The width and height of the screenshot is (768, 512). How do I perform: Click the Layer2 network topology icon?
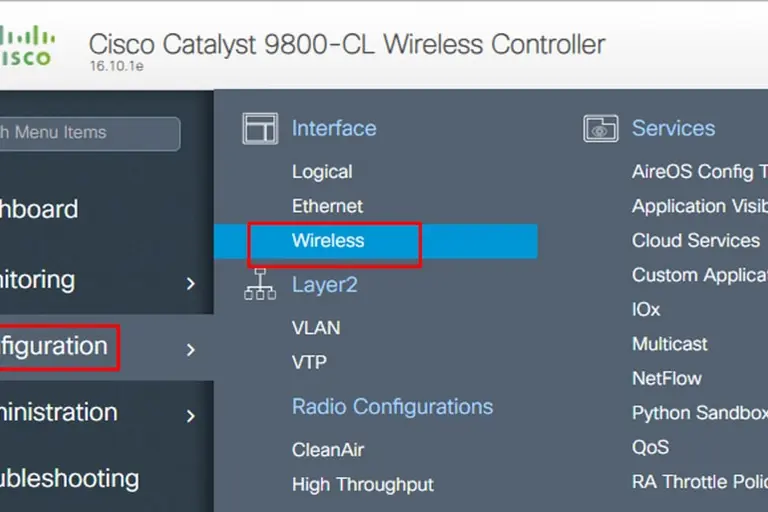point(260,285)
